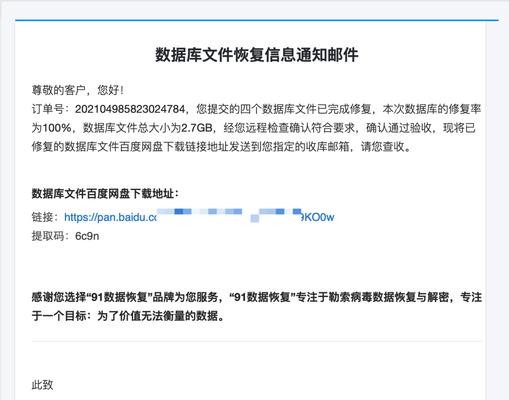509x400 pixels.
Task: Open the pan.baidu.com download link
Action: tap(199, 217)
